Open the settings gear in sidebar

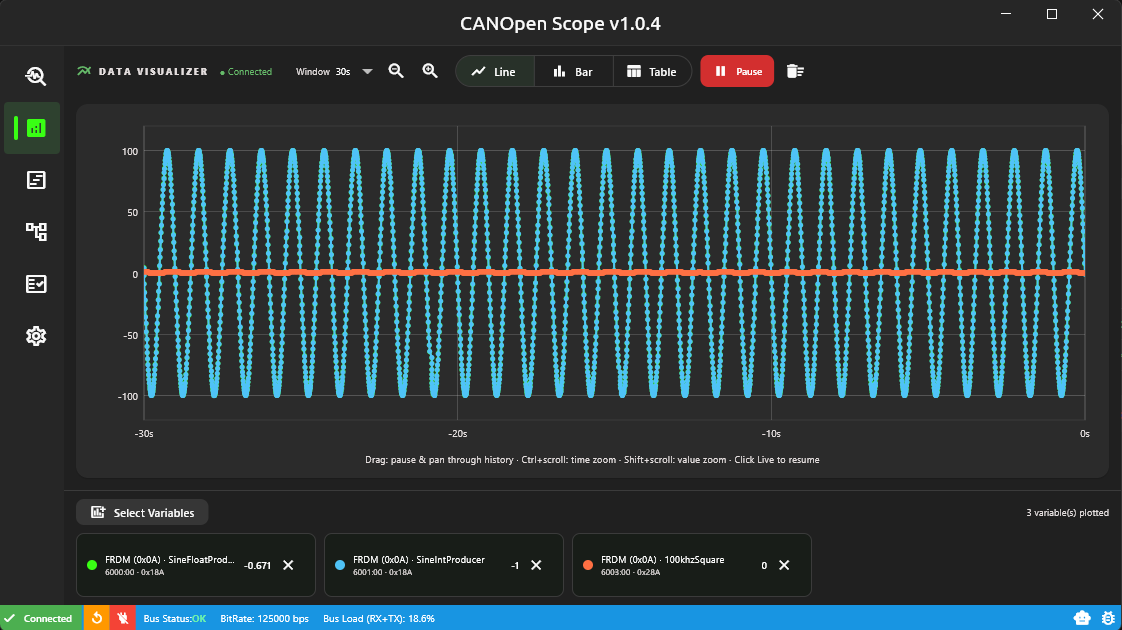[x=36, y=336]
